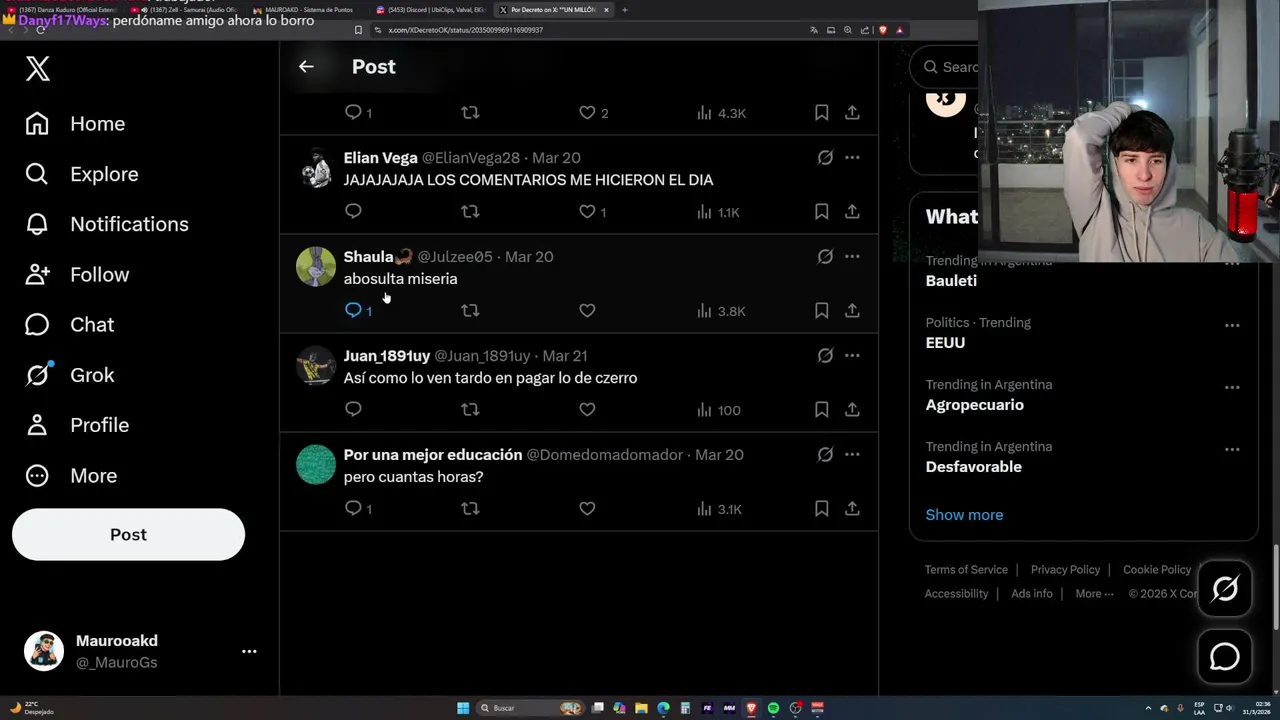Open account menu next to Maurooakd
The image size is (1280, 720).
249,651
